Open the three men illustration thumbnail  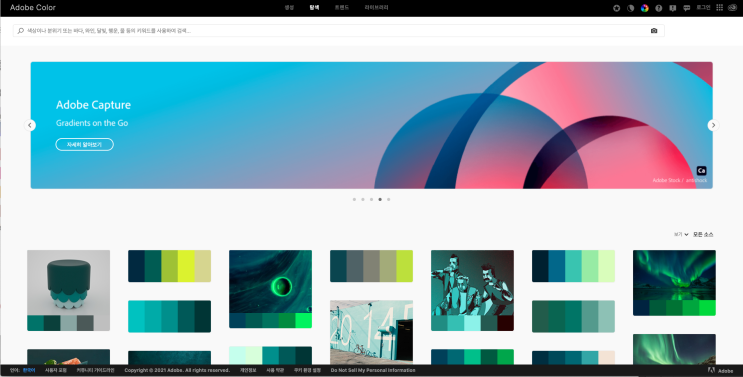click(472, 283)
